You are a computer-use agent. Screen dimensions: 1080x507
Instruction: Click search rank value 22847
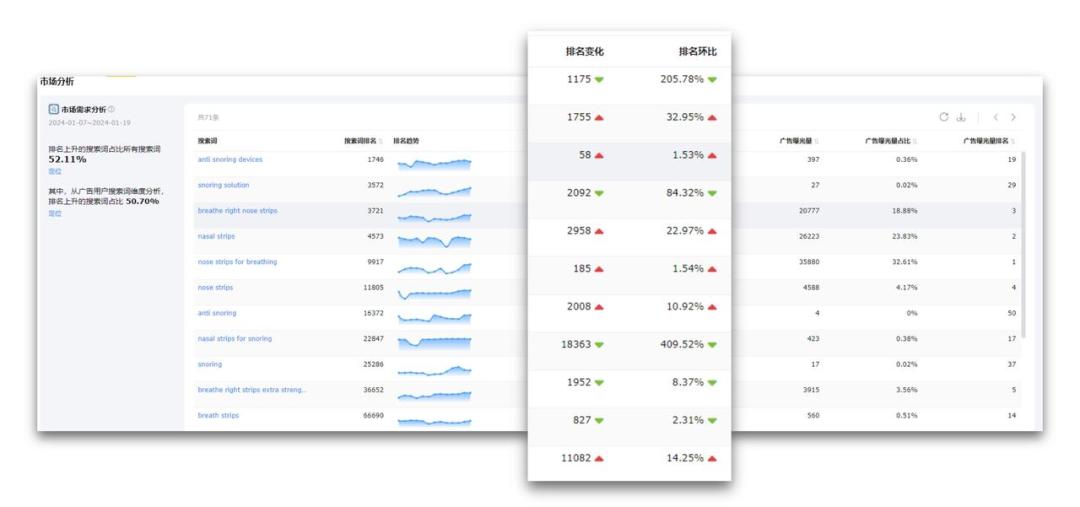pos(374,339)
